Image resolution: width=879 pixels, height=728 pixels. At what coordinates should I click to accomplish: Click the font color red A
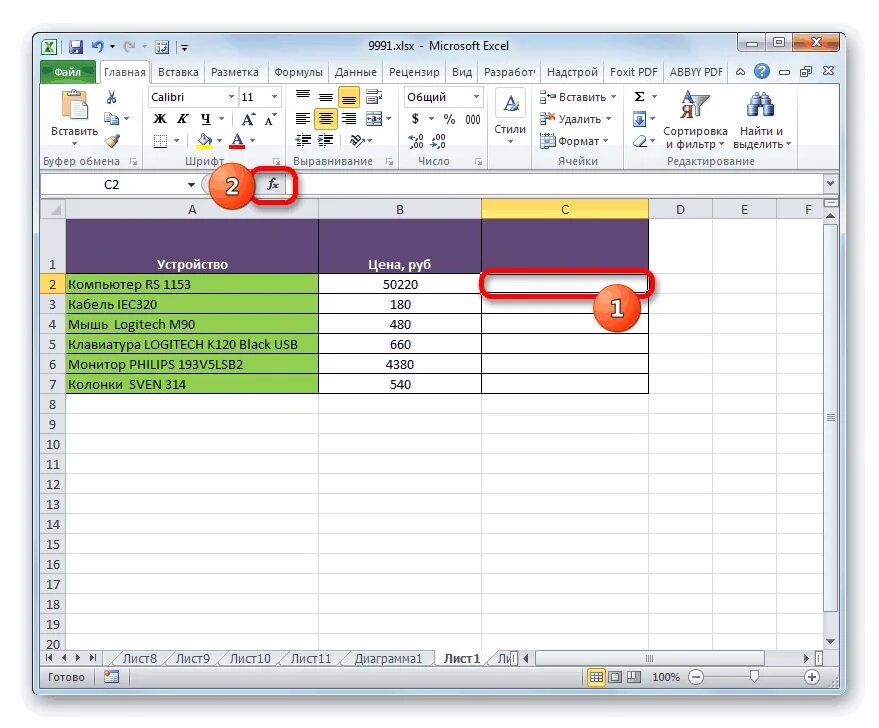tap(238, 141)
